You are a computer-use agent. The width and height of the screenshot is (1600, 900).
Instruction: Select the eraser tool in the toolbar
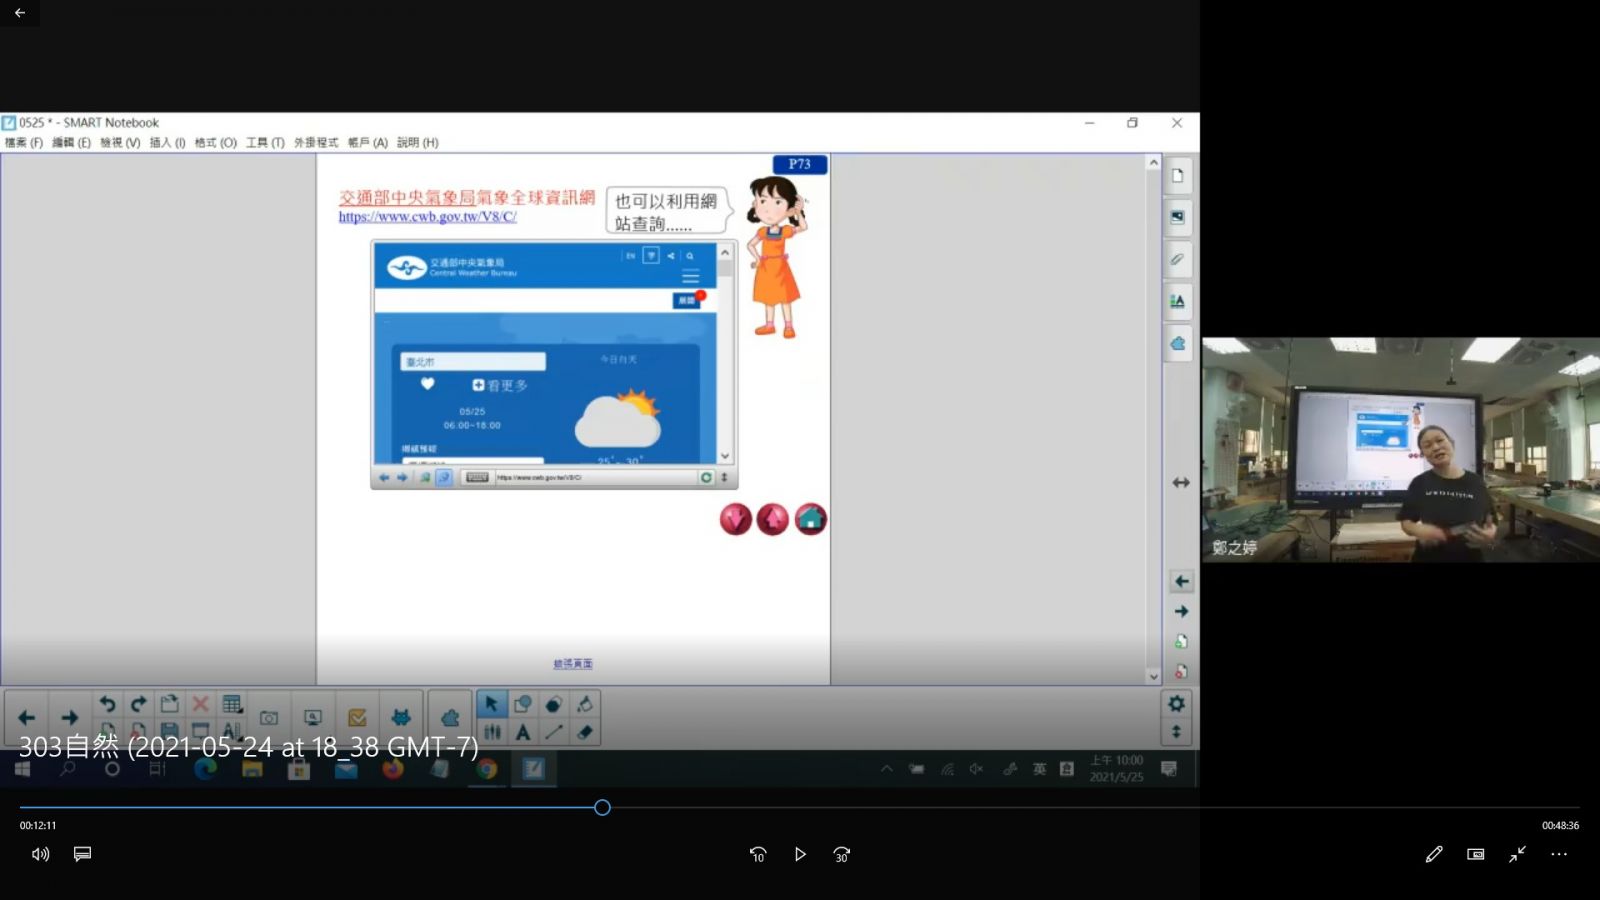[585, 732]
